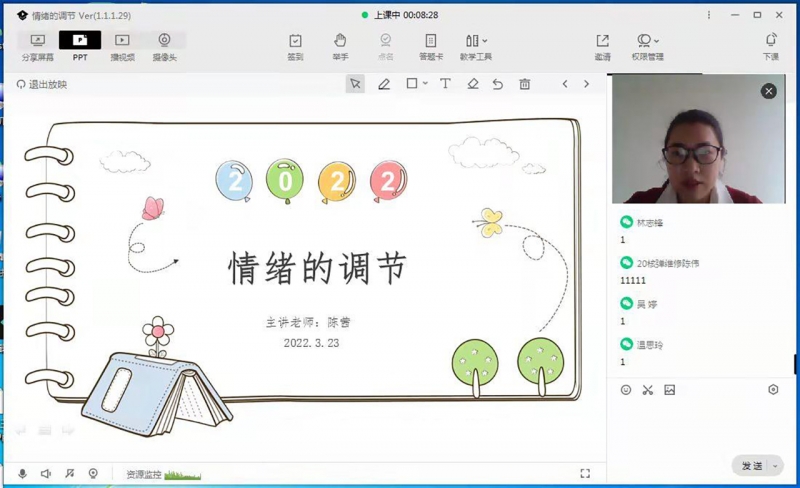Open the emoji picker in chat
Image resolution: width=800 pixels, height=488 pixels.
point(626,390)
